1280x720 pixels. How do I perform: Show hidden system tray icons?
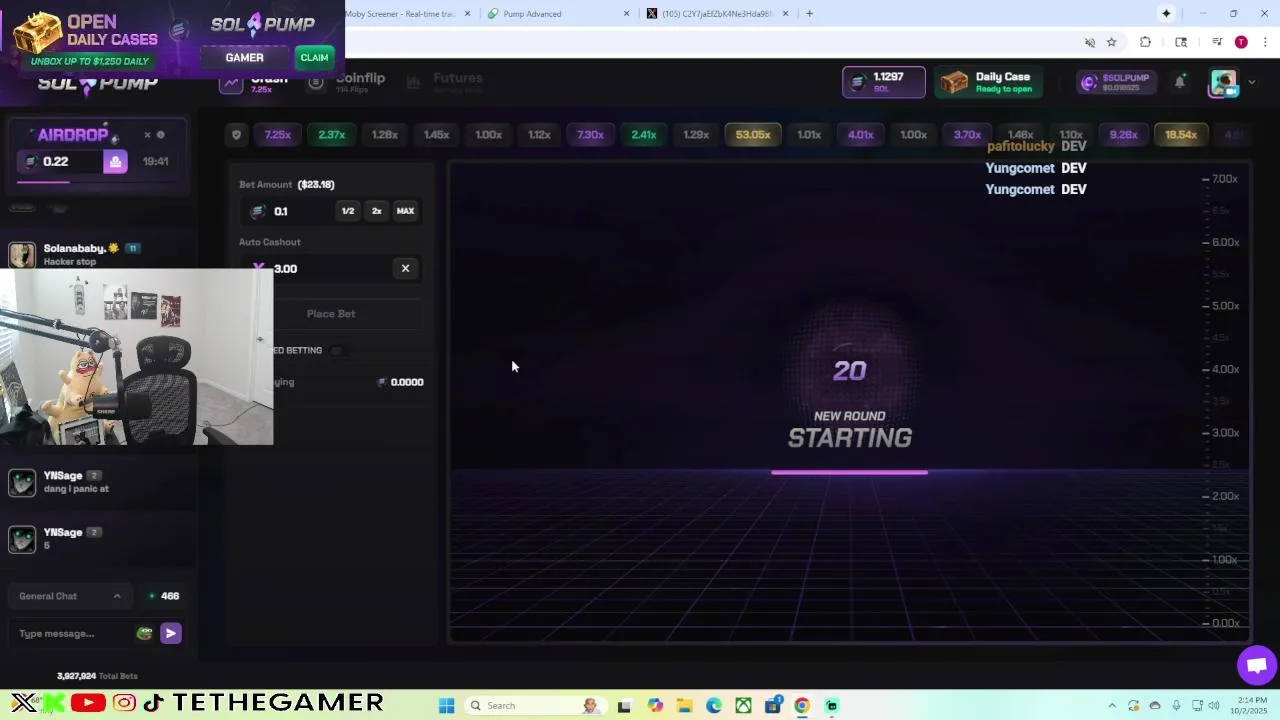(1112, 706)
